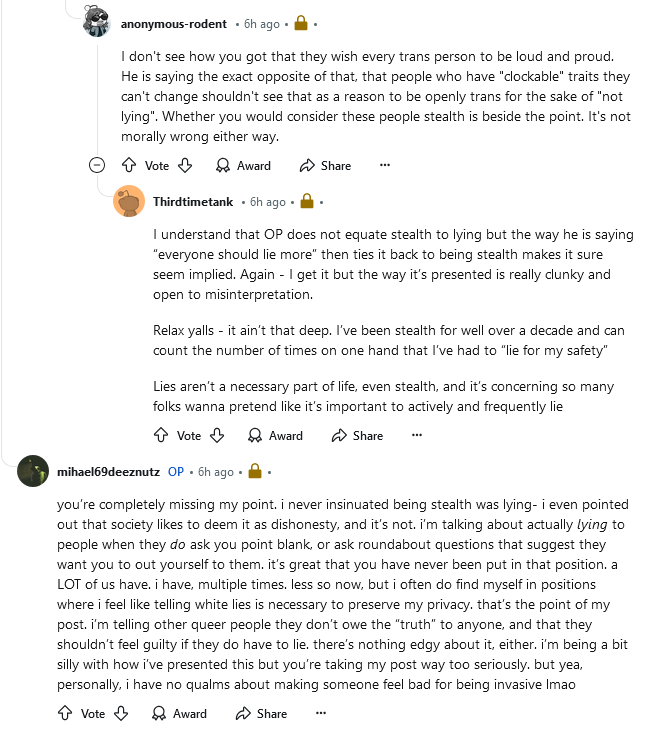Share anonymous-rodent's comment
Screen dimensions: 665x731
point(325,166)
